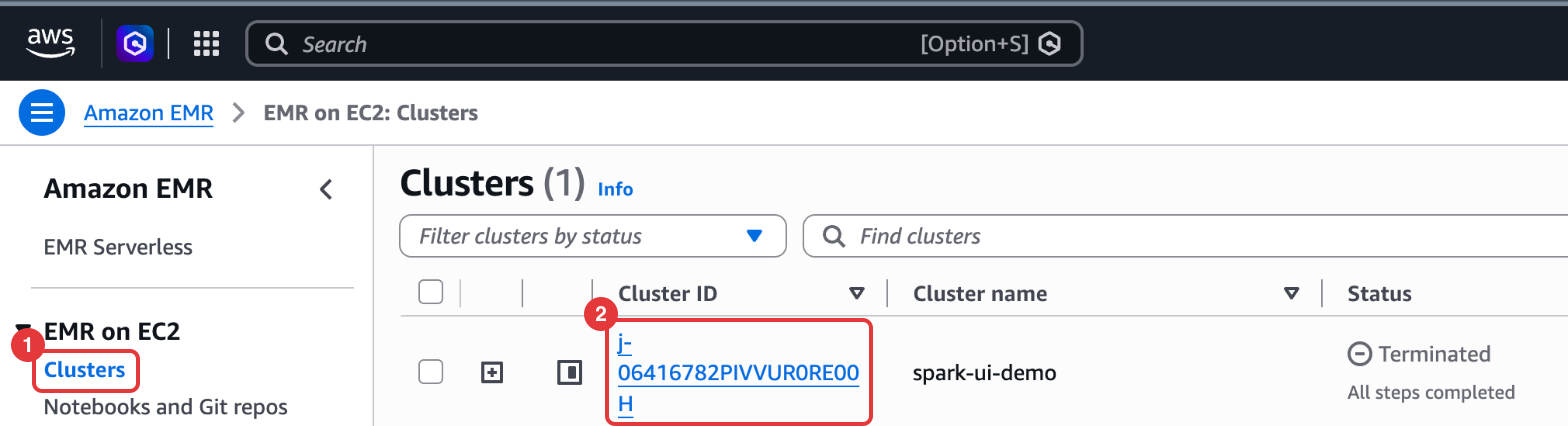
Task: Open the split-panel icon for spark-ui-demo
Action: (x=569, y=373)
